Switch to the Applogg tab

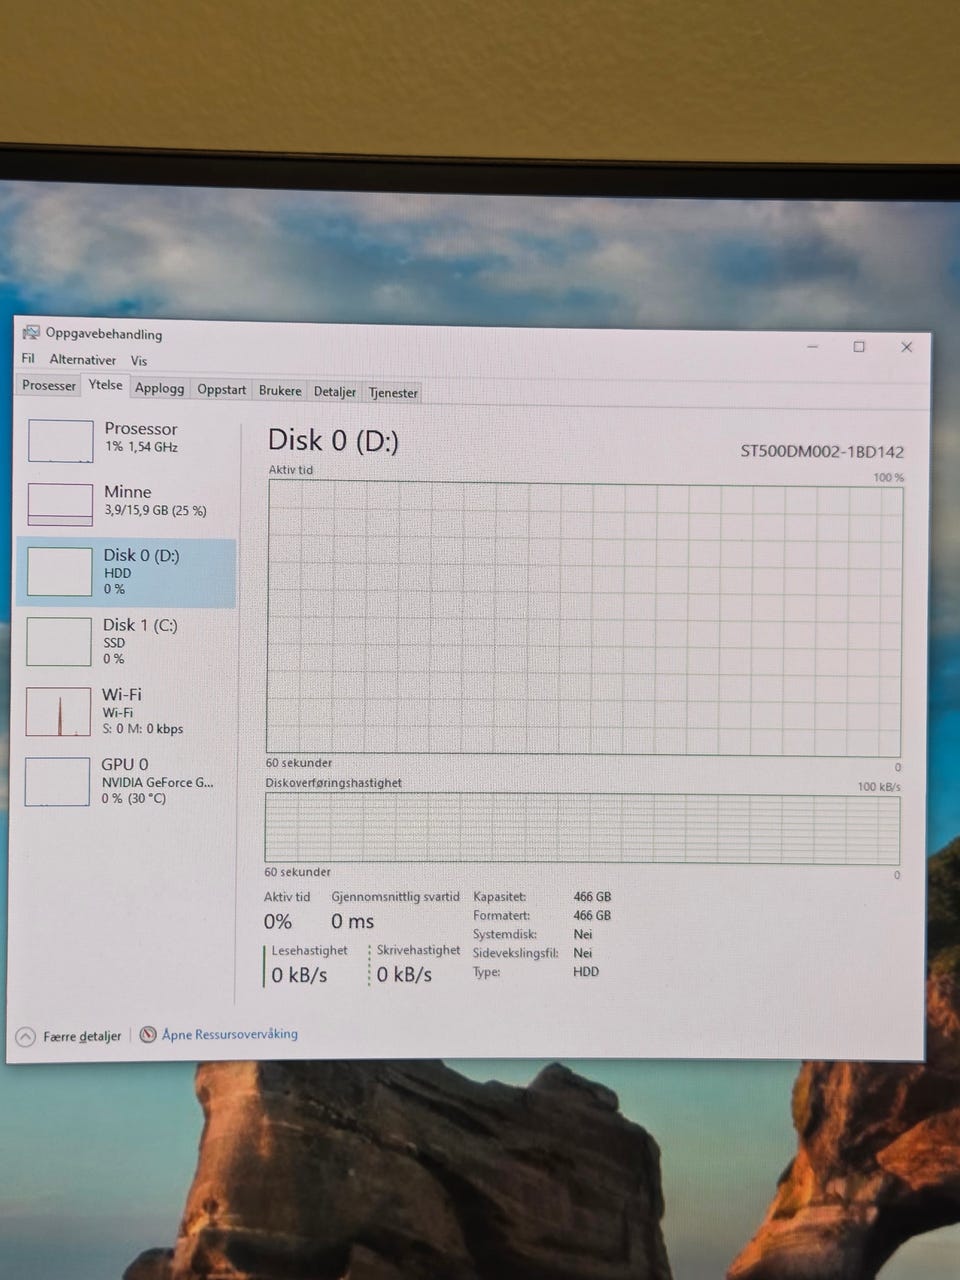(x=160, y=388)
